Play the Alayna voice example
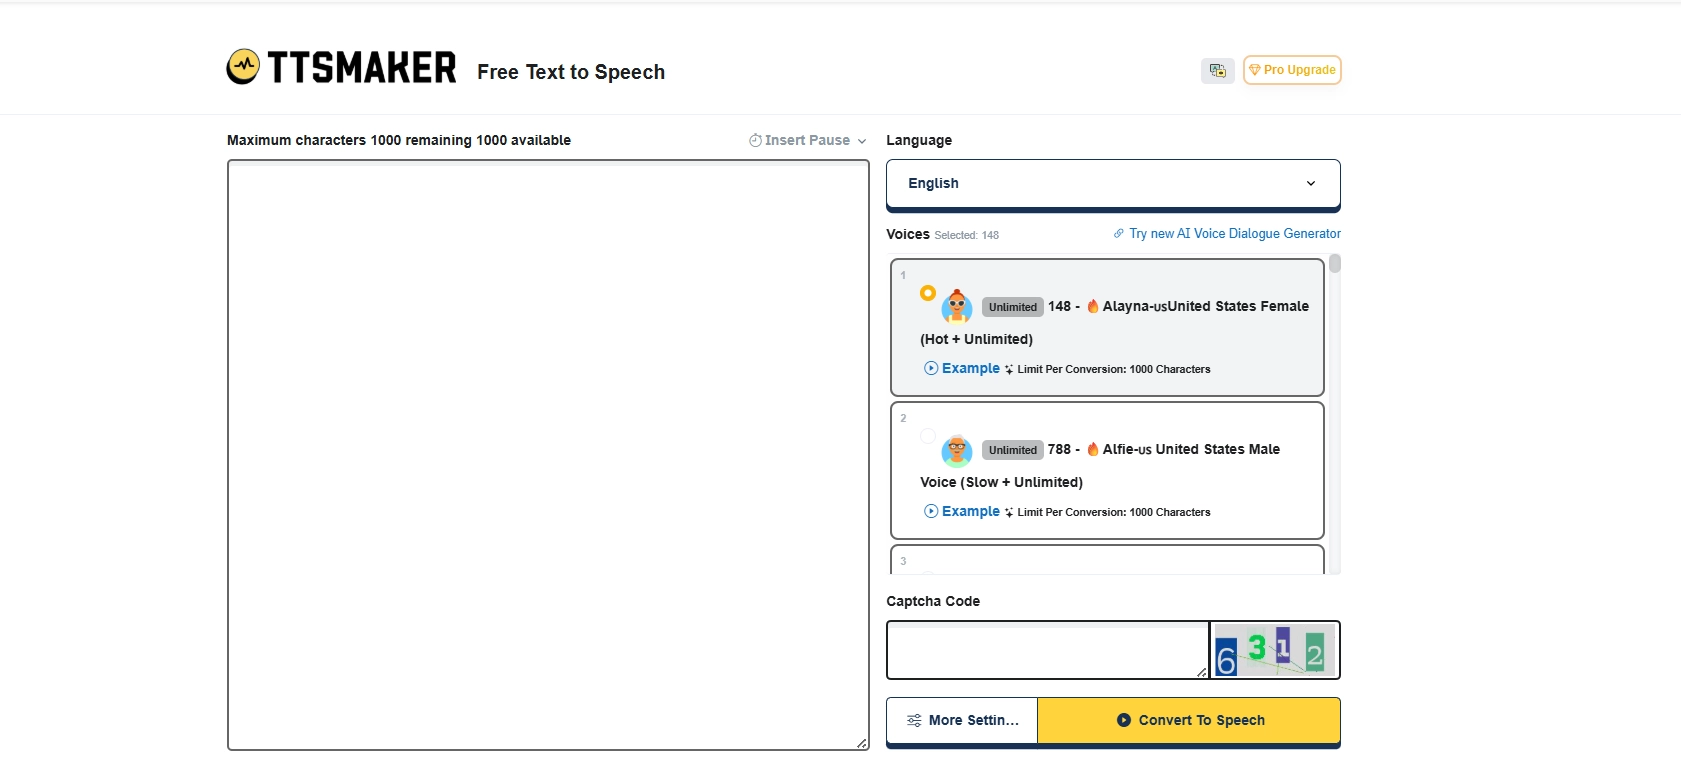 (961, 368)
